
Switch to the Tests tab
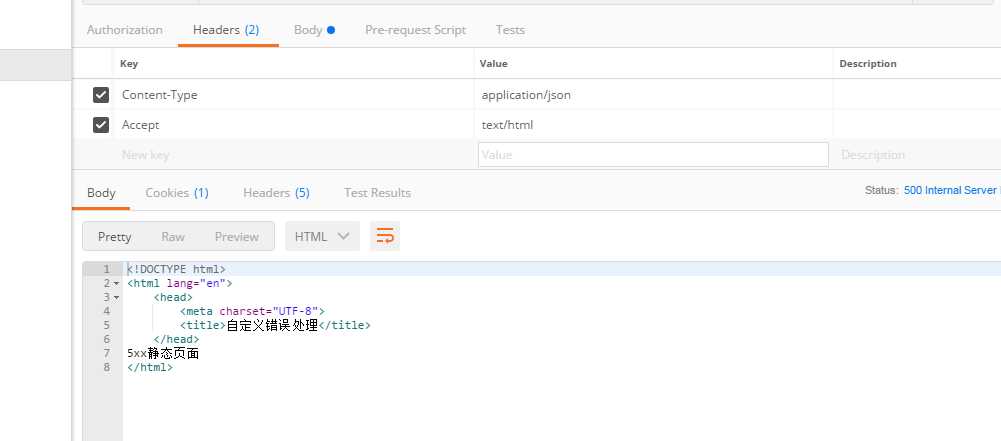click(510, 30)
